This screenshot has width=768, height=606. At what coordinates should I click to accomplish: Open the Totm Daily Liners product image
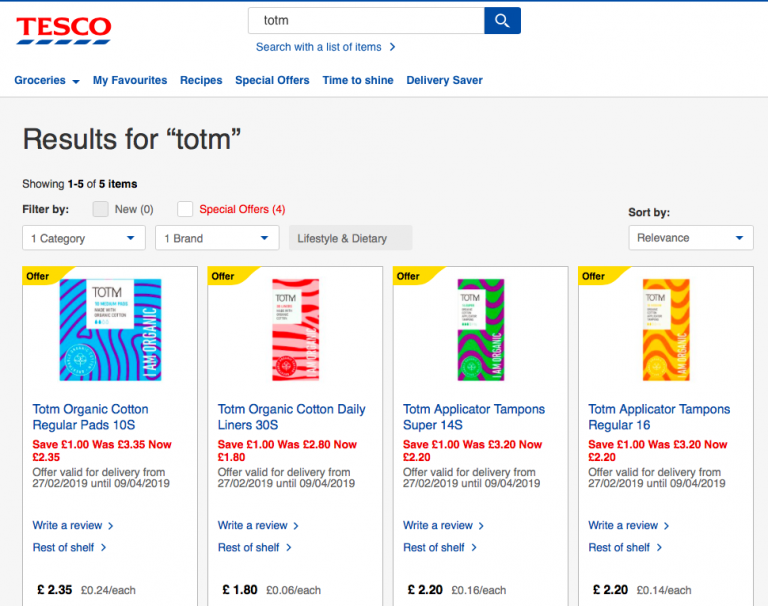[x=295, y=329]
